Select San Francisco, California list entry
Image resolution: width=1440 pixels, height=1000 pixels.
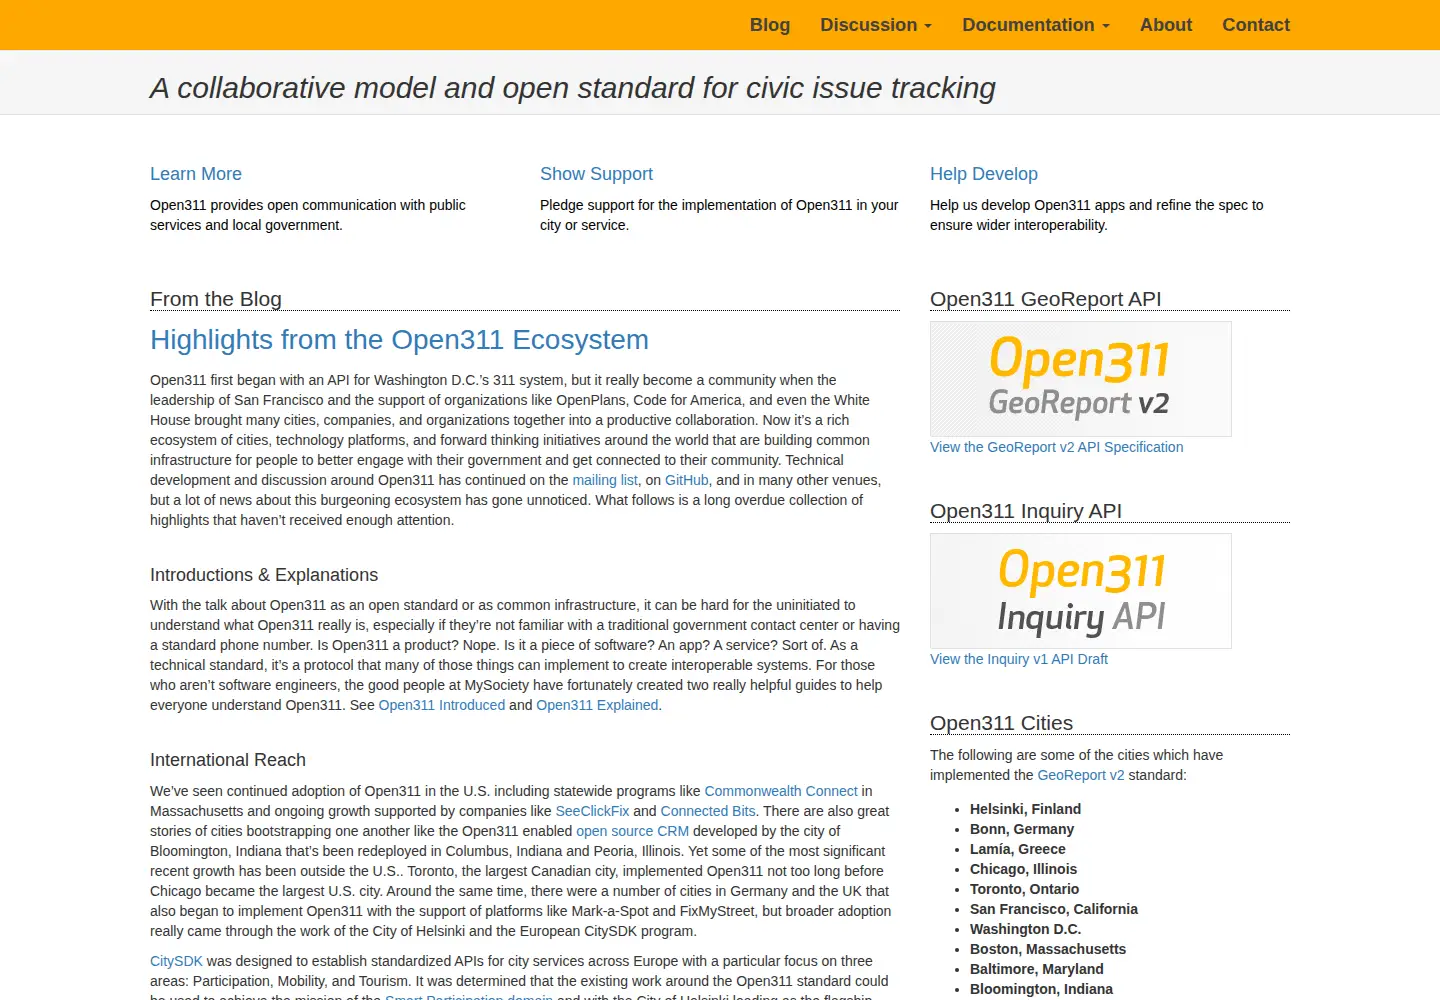click(x=1054, y=909)
